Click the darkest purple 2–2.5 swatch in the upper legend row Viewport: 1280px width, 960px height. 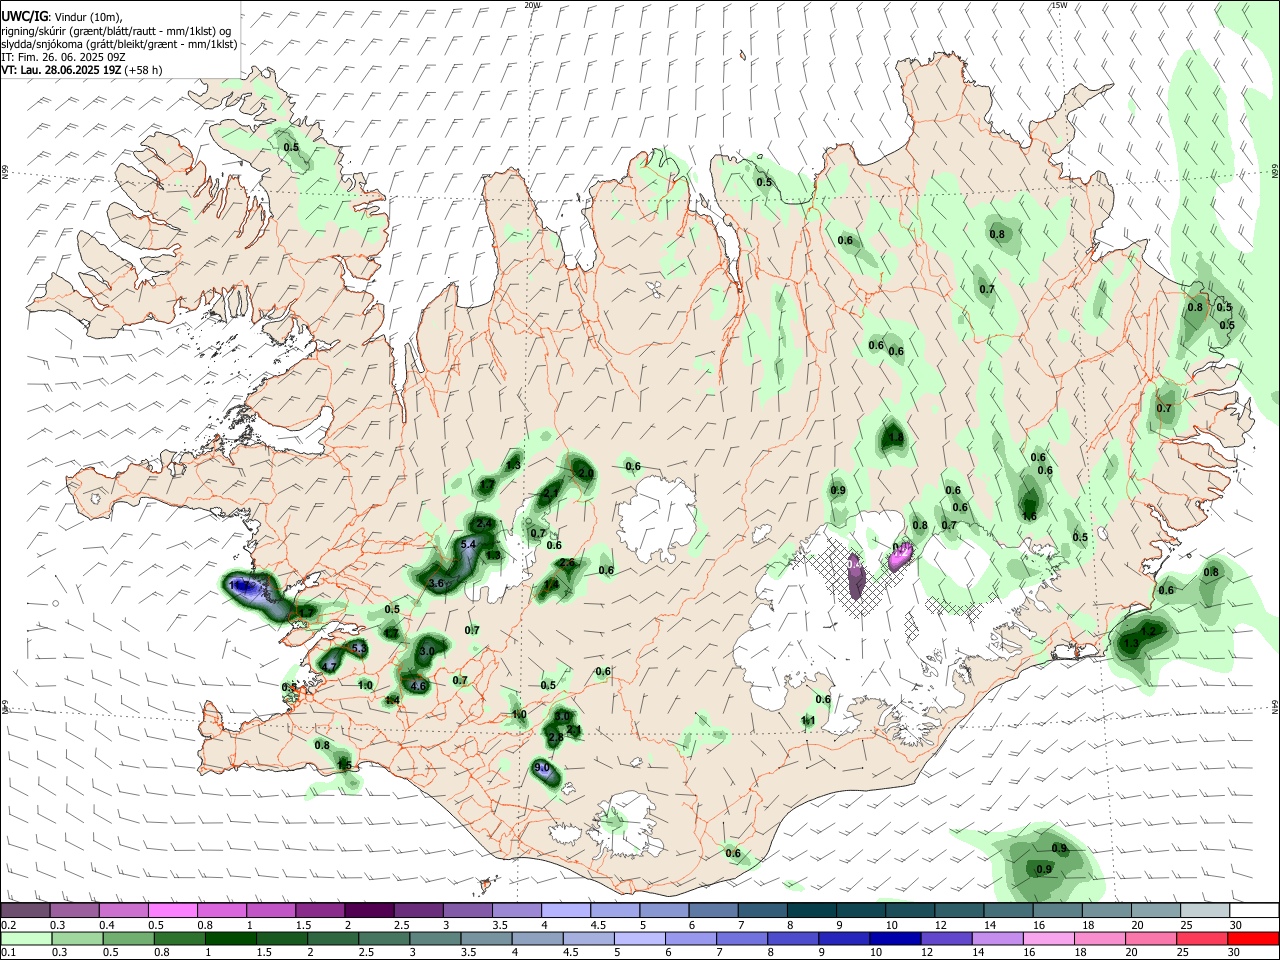click(x=369, y=910)
